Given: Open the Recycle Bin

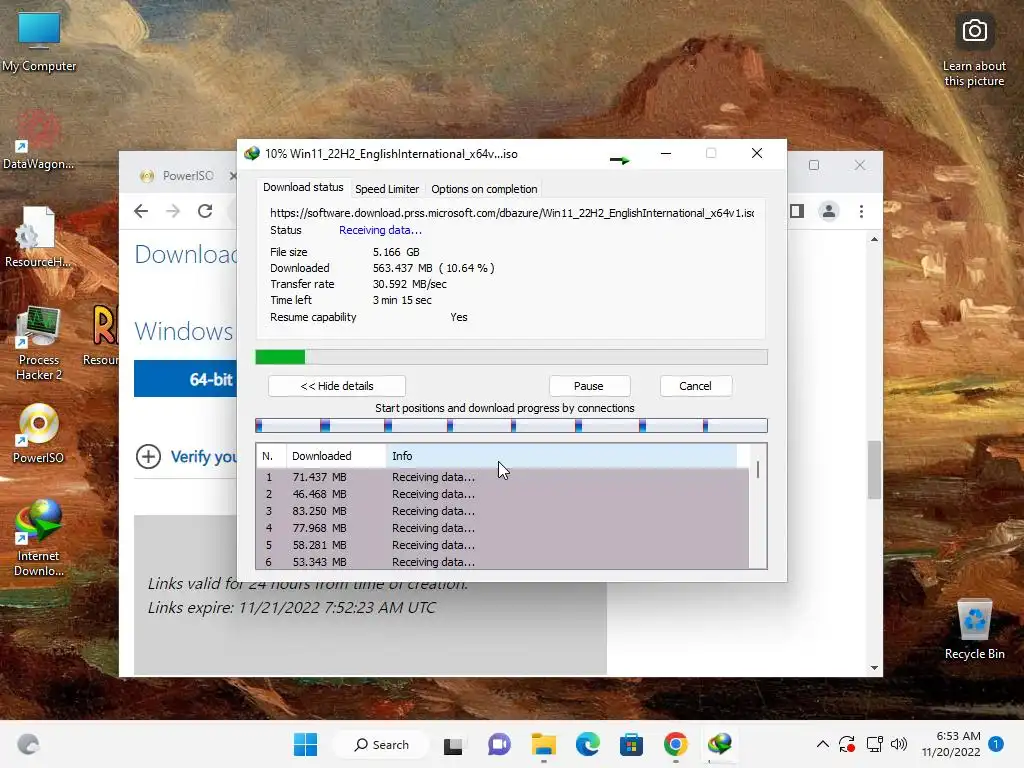Looking at the screenshot, I should click(974, 628).
